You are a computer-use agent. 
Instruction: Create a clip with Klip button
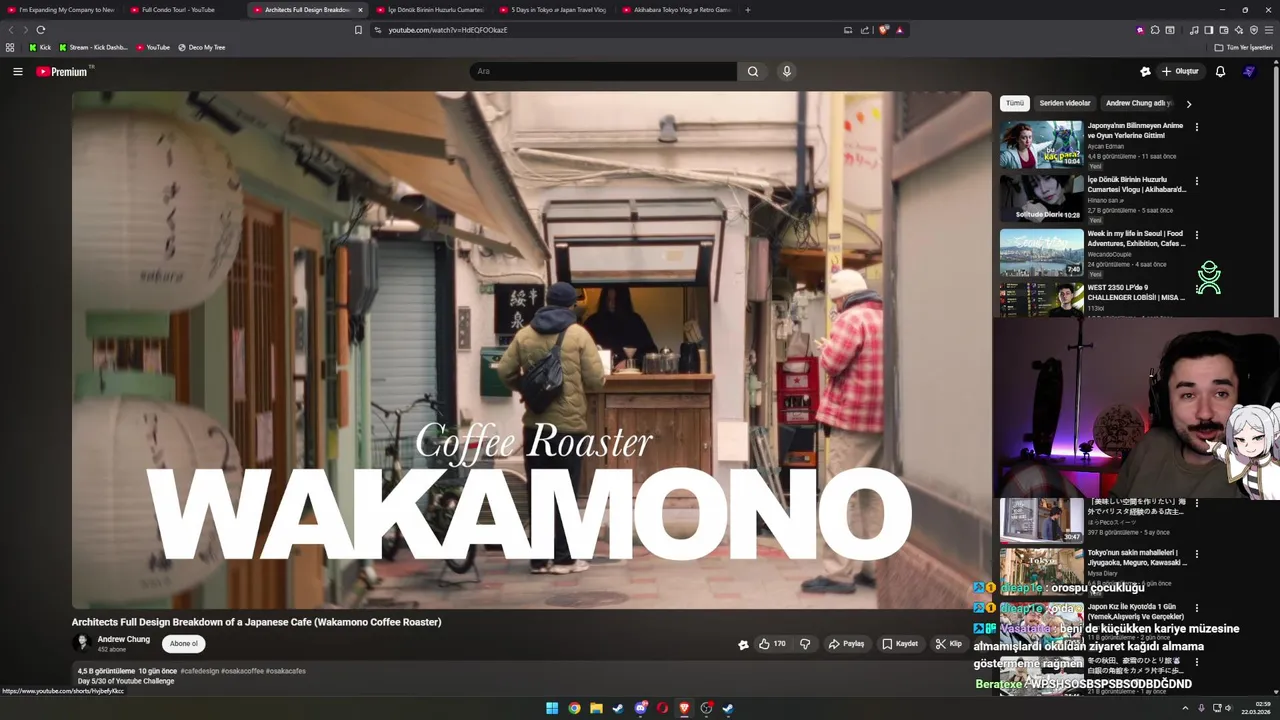coord(948,644)
